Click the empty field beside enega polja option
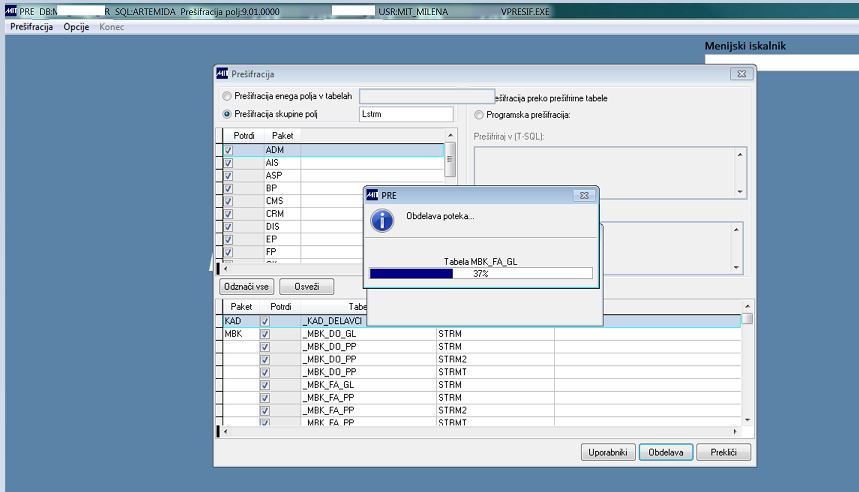The height and width of the screenshot is (492, 859). [x=427, y=96]
